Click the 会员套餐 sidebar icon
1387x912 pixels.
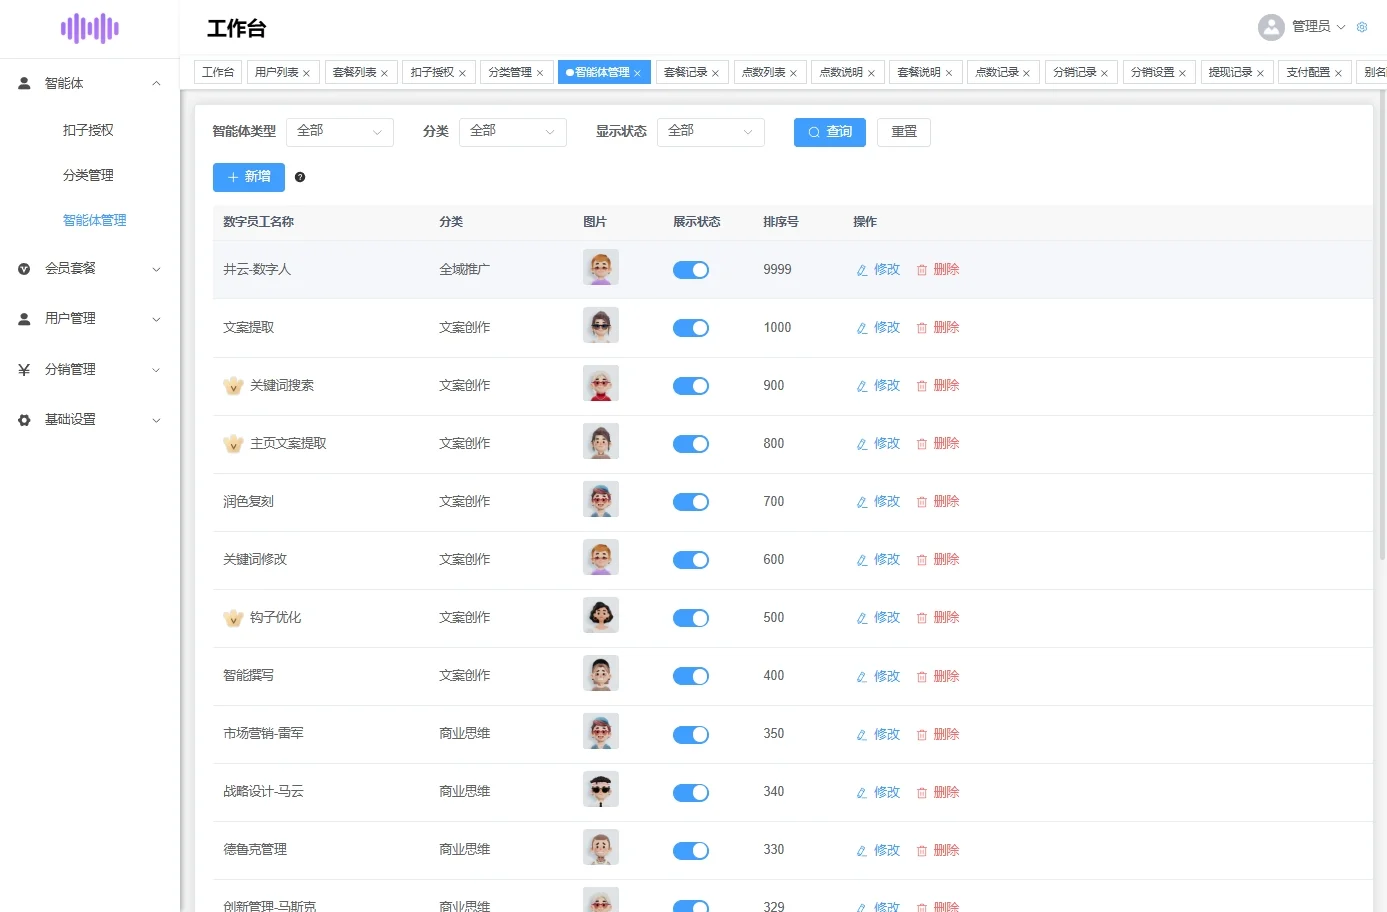(x=24, y=269)
